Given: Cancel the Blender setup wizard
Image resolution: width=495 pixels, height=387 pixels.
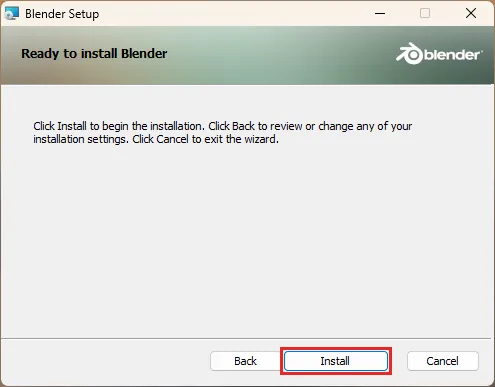Looking at the screenshot, I should tap(443, 361).
